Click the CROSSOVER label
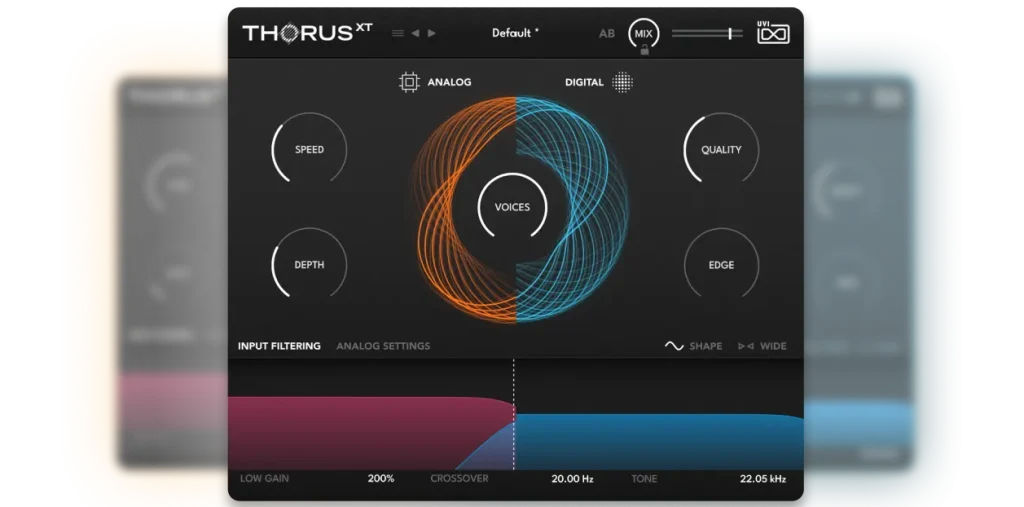 pyautogui.click(x=459, y=479)
